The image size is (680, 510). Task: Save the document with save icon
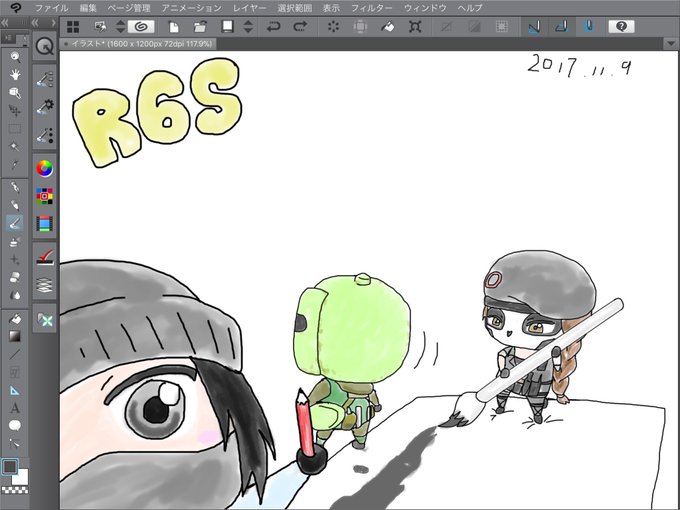pyautogui.click(x=227, y=27)
